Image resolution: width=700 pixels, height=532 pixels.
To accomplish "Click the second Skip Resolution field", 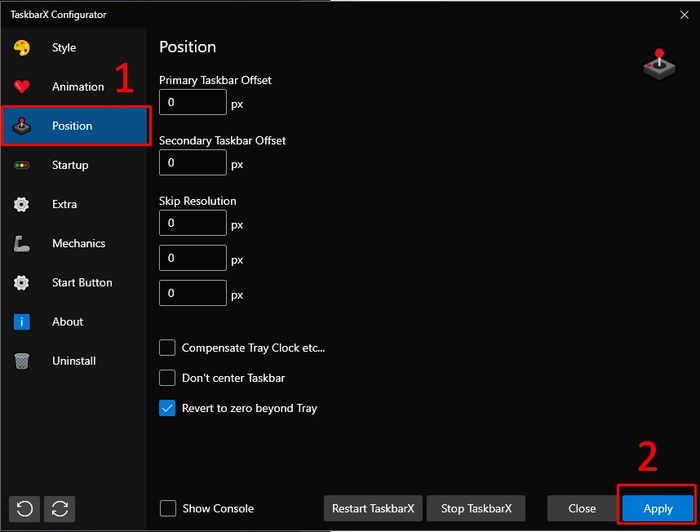I will pyautogui.click(x=193, y=258).
